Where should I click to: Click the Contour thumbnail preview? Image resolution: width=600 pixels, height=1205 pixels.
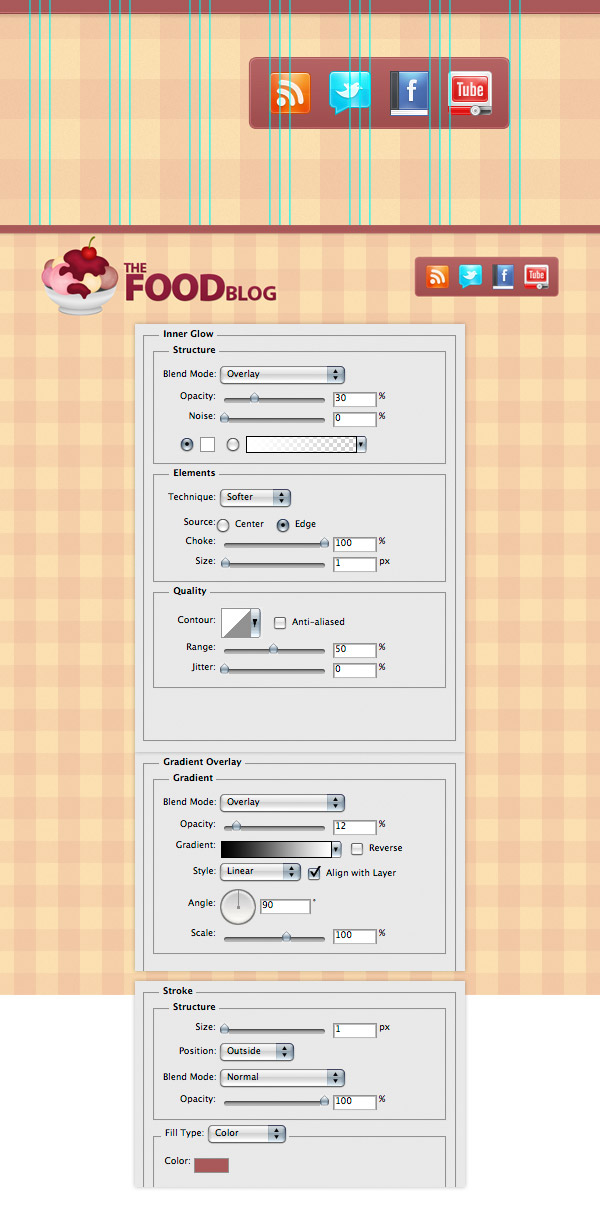(235, 622)
